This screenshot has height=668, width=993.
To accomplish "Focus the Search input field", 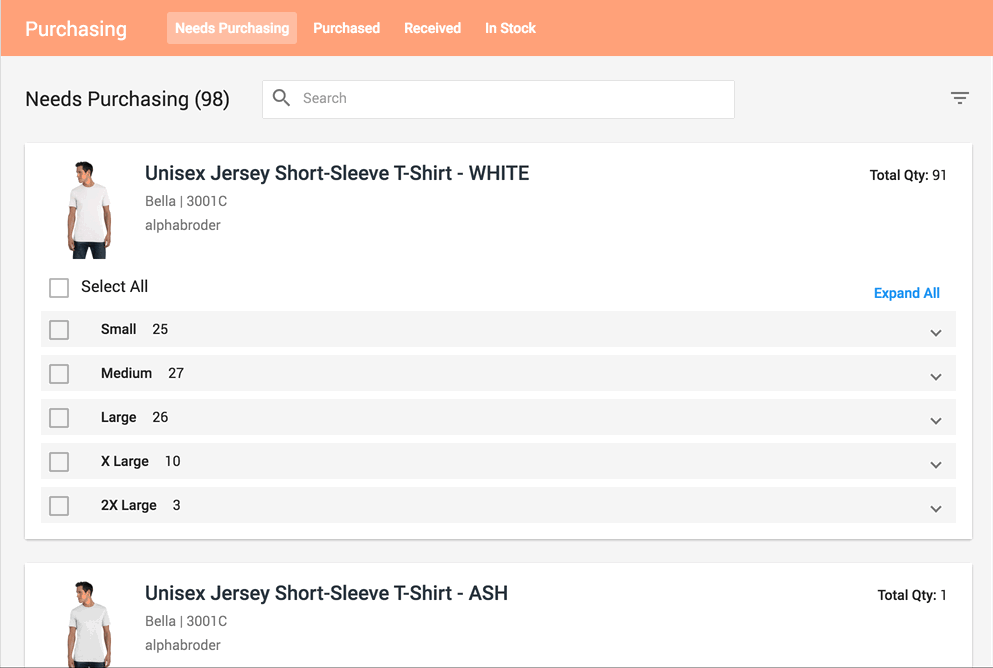I will (x=510, y=99).
